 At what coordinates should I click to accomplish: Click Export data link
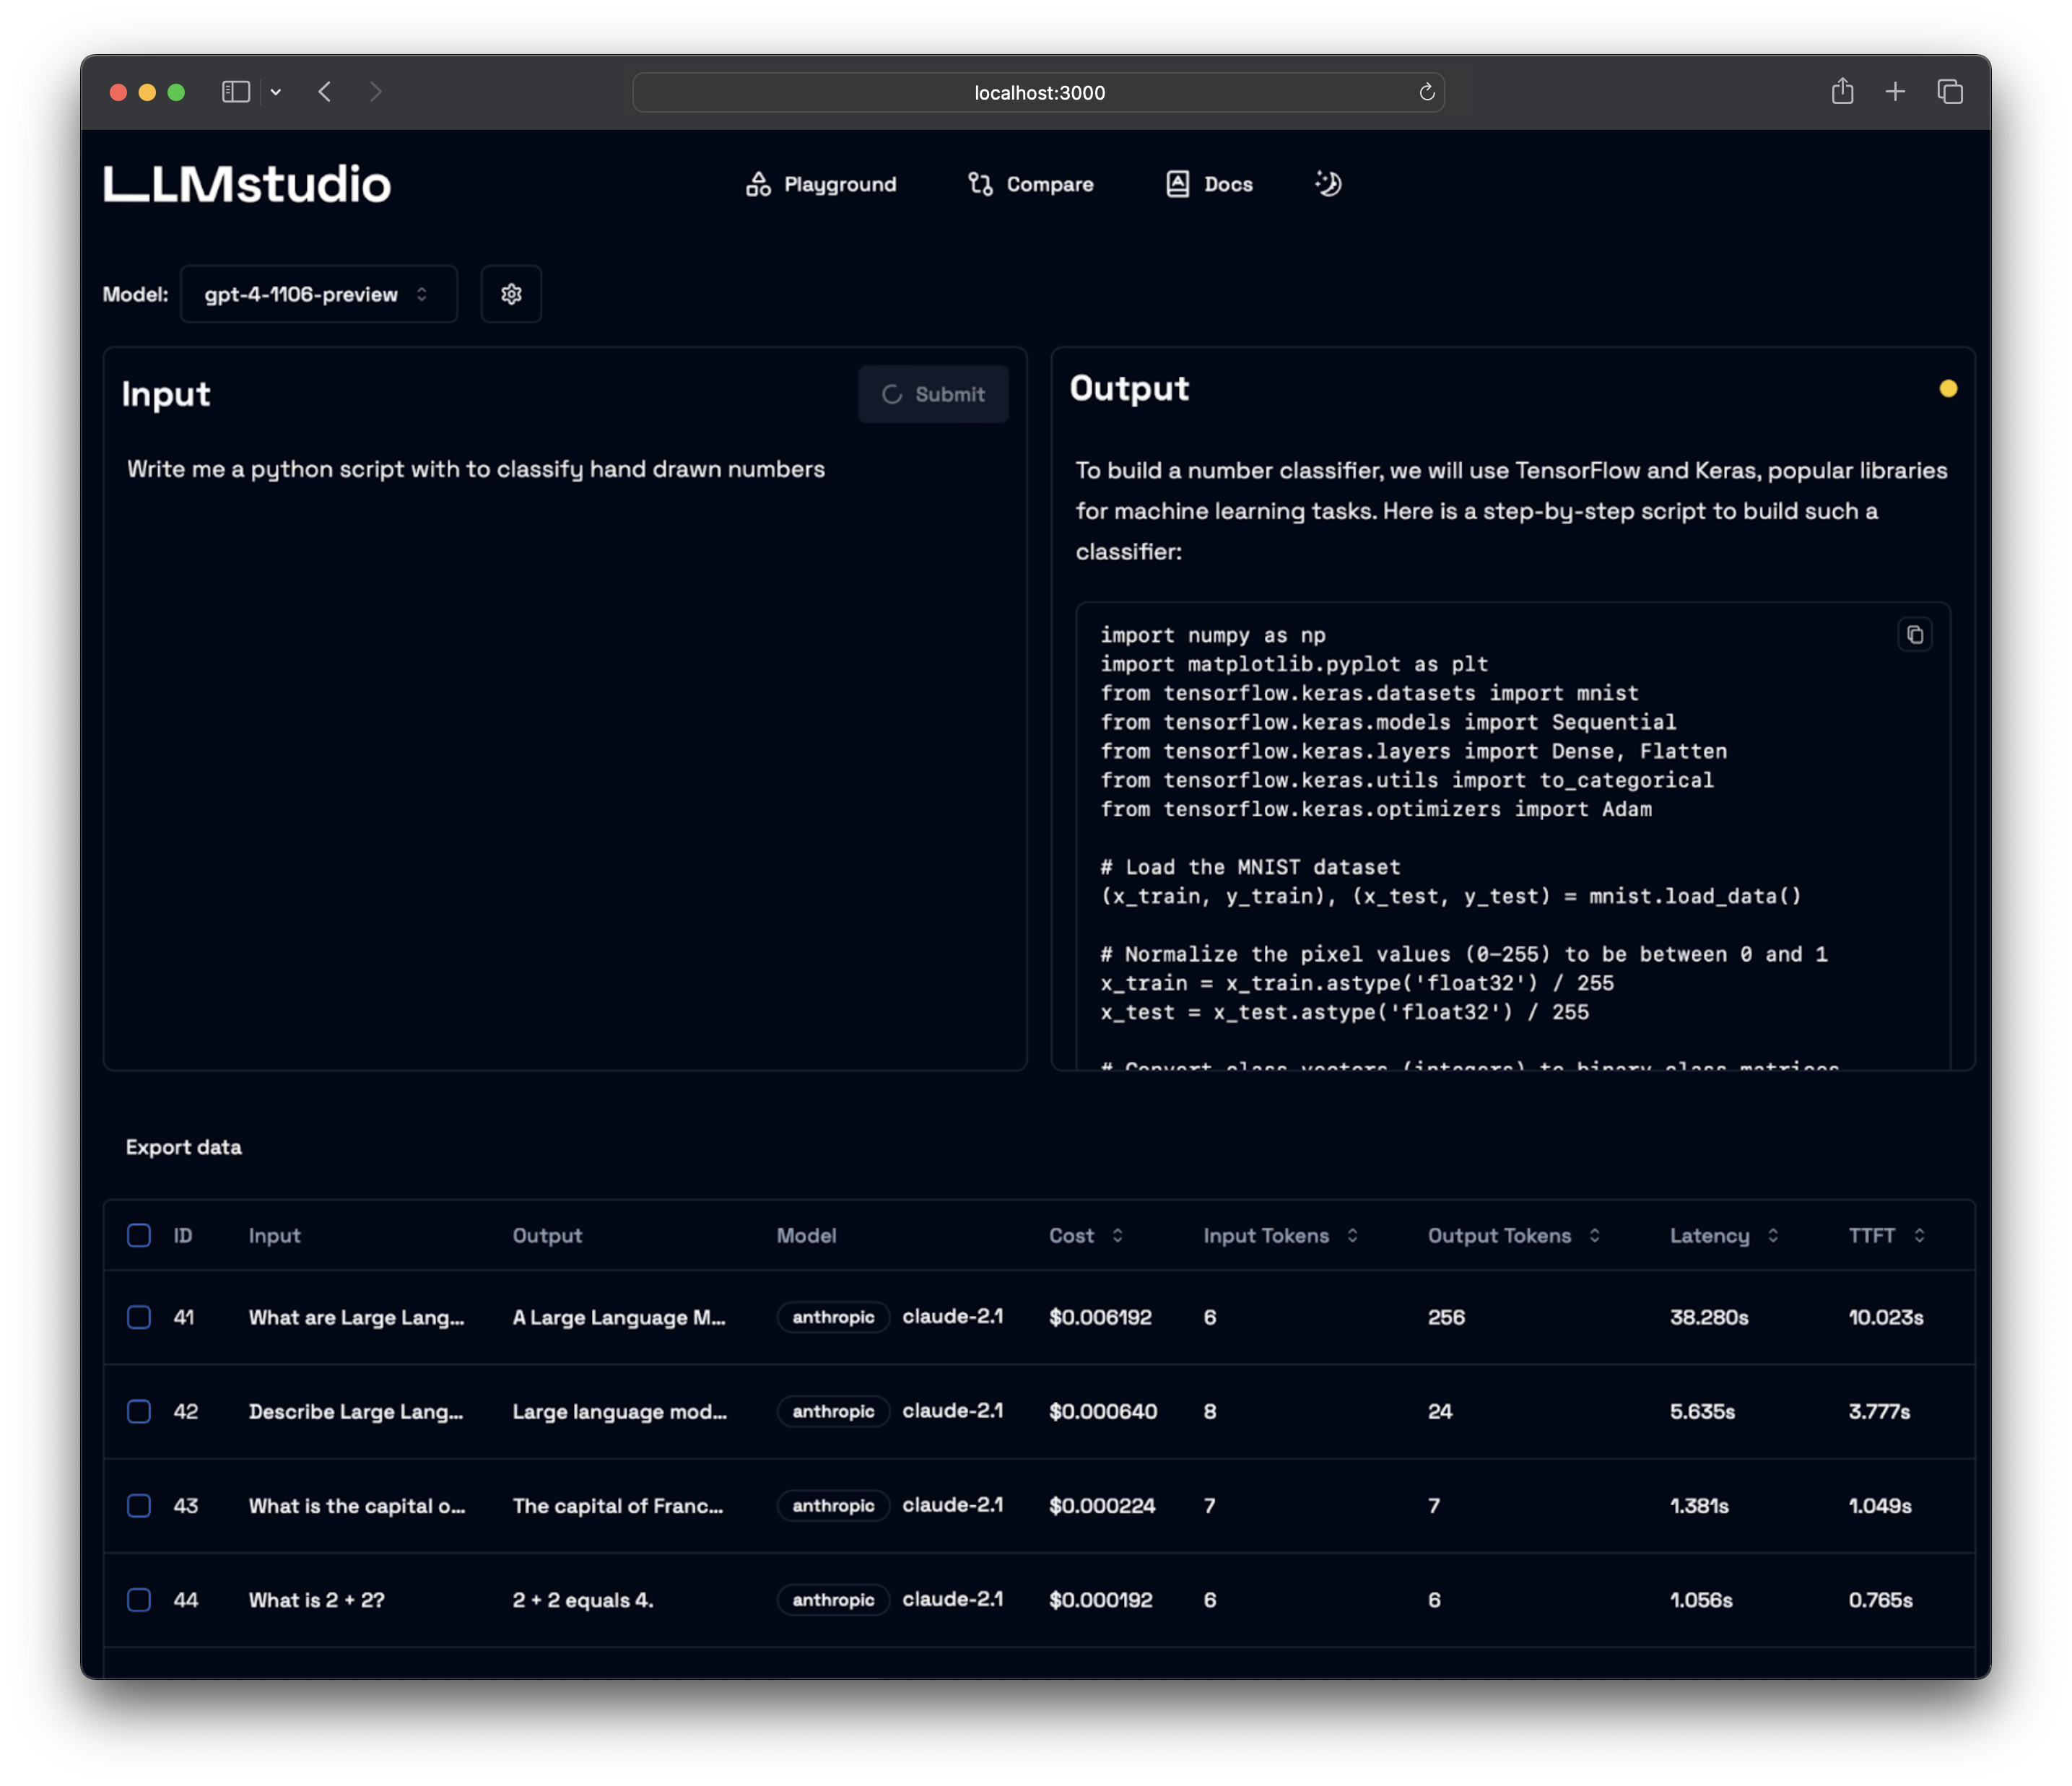point(183,1147)
